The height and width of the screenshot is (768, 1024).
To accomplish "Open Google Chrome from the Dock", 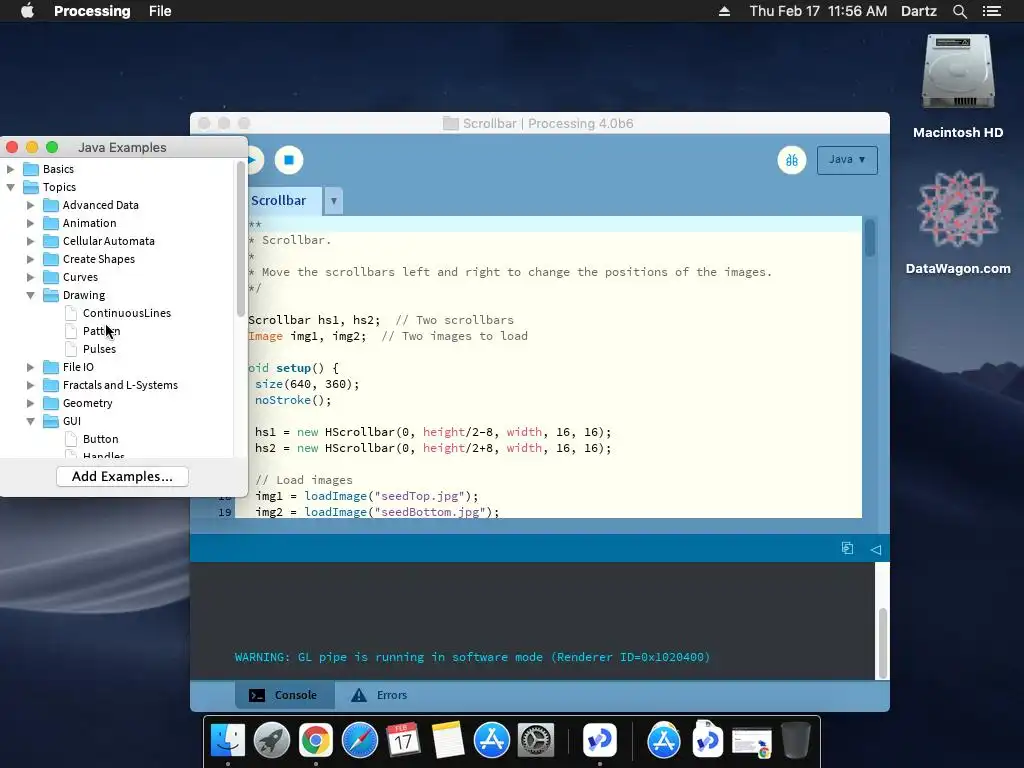I will coord(315,740).
